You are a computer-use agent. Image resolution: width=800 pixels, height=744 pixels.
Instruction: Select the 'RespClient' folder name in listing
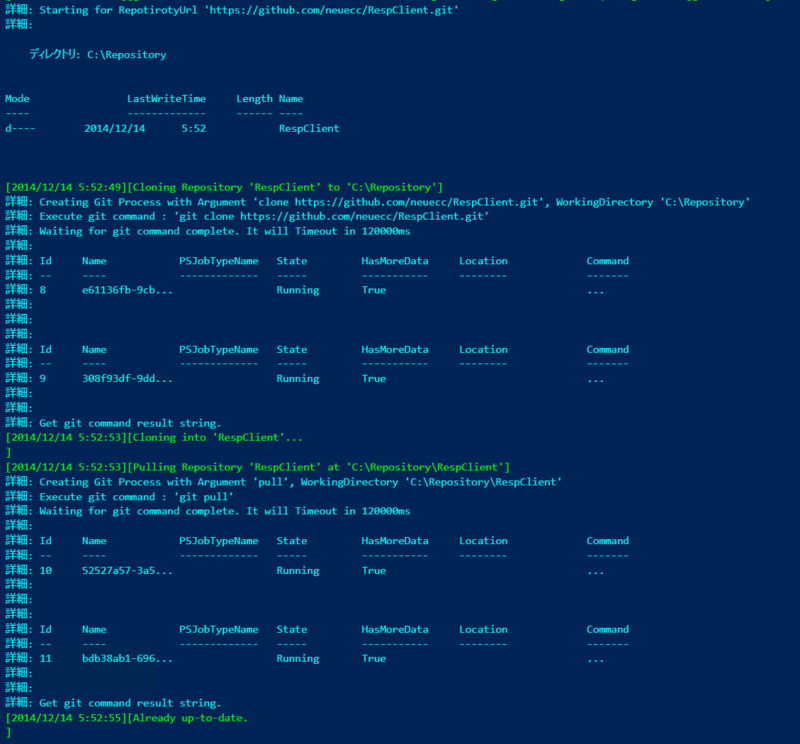309,129
